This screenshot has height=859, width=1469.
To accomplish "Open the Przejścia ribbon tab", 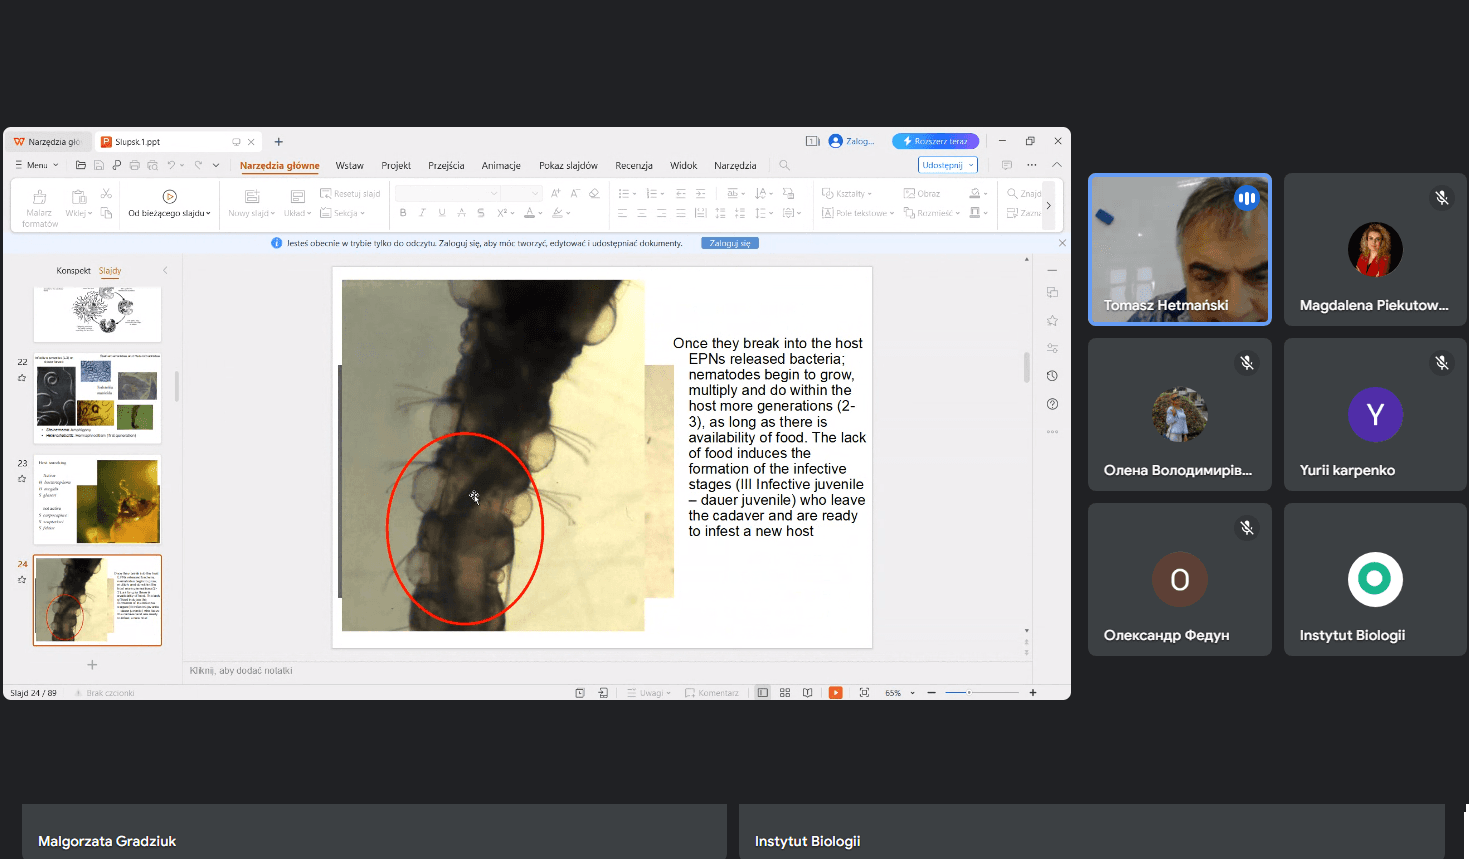I will click(x=446, y=166).
